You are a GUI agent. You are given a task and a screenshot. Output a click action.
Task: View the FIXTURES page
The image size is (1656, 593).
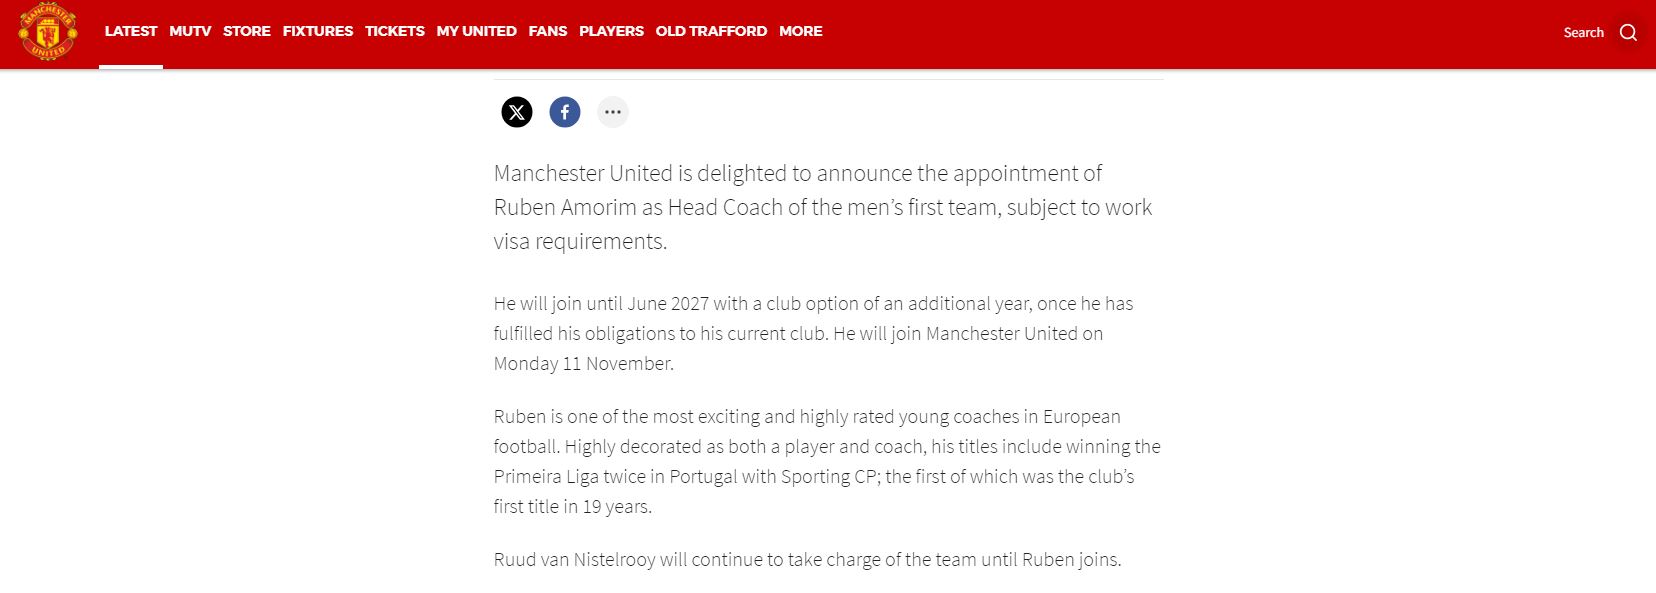(x=318, y=31)
